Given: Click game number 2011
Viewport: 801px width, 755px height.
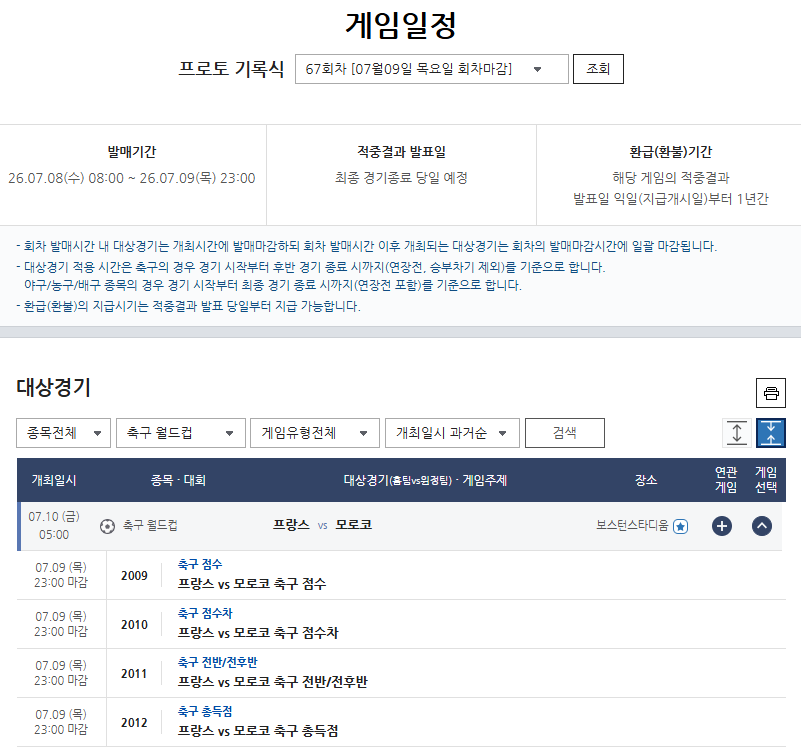Looking at the screenshot, I should click(134, 674).
